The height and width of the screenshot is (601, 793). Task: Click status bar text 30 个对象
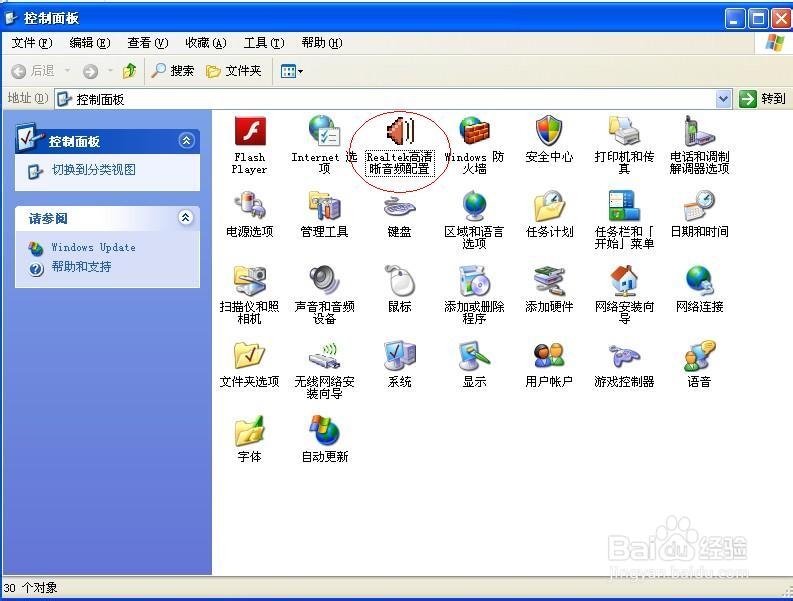(30, 588)
